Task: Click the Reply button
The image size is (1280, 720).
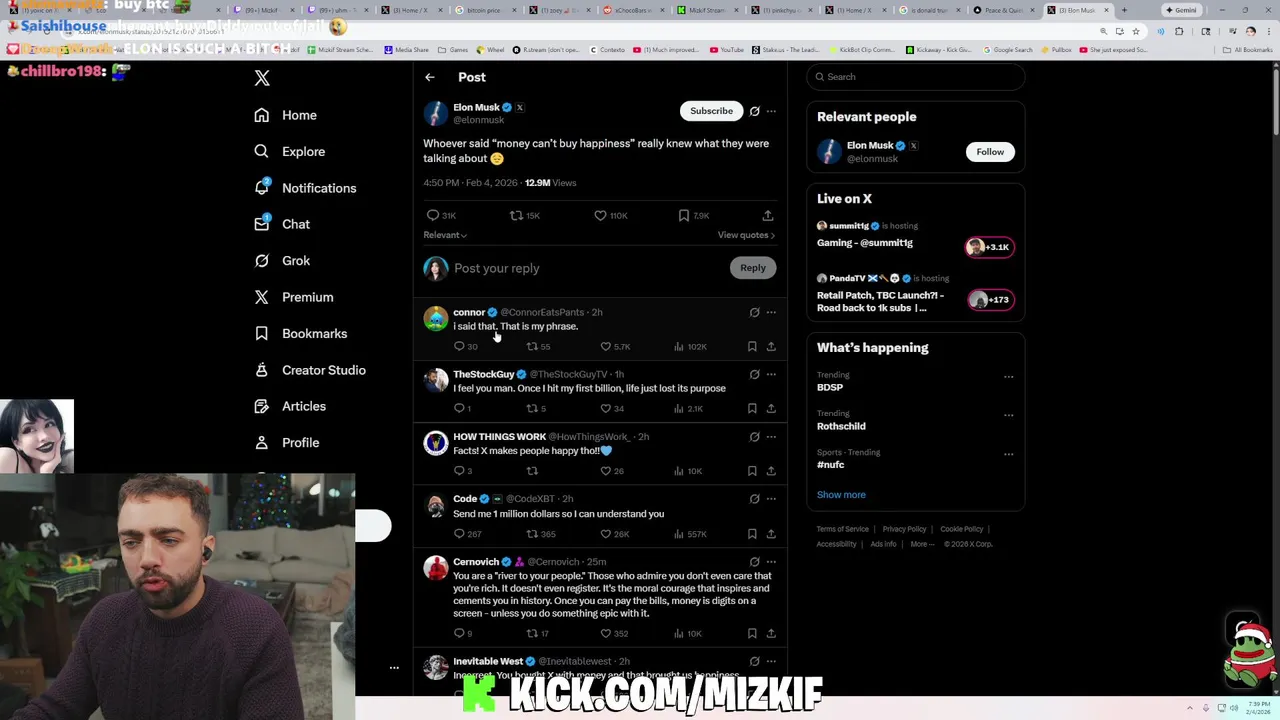Action: pyautogui.click(x=753, y=268)
